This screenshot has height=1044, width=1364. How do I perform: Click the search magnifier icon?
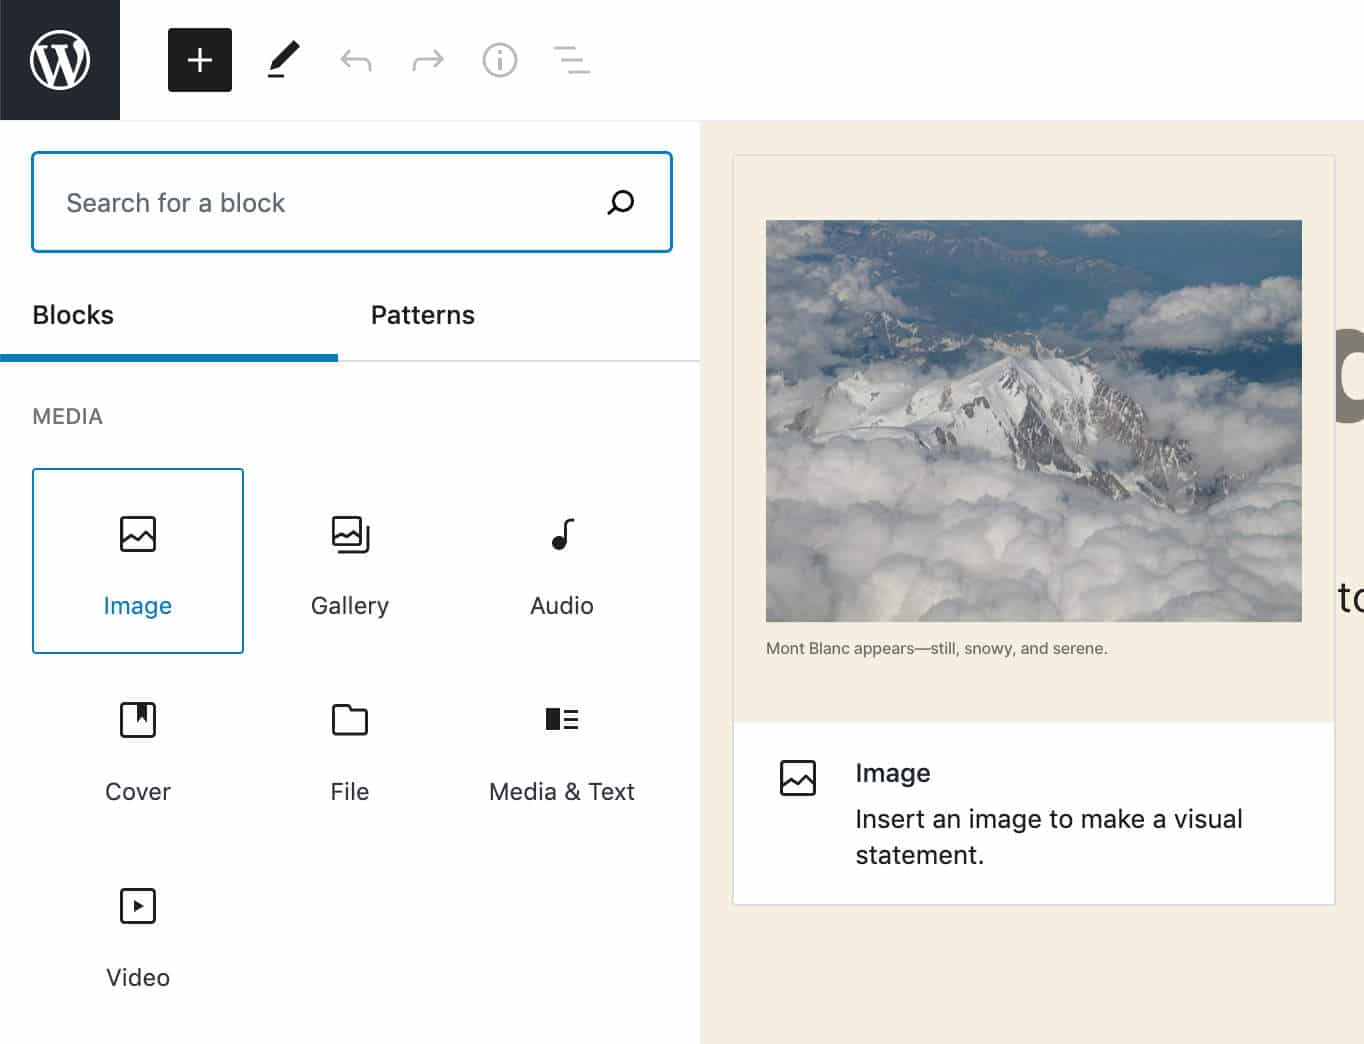pyautogui.click(x=620, y=202)
